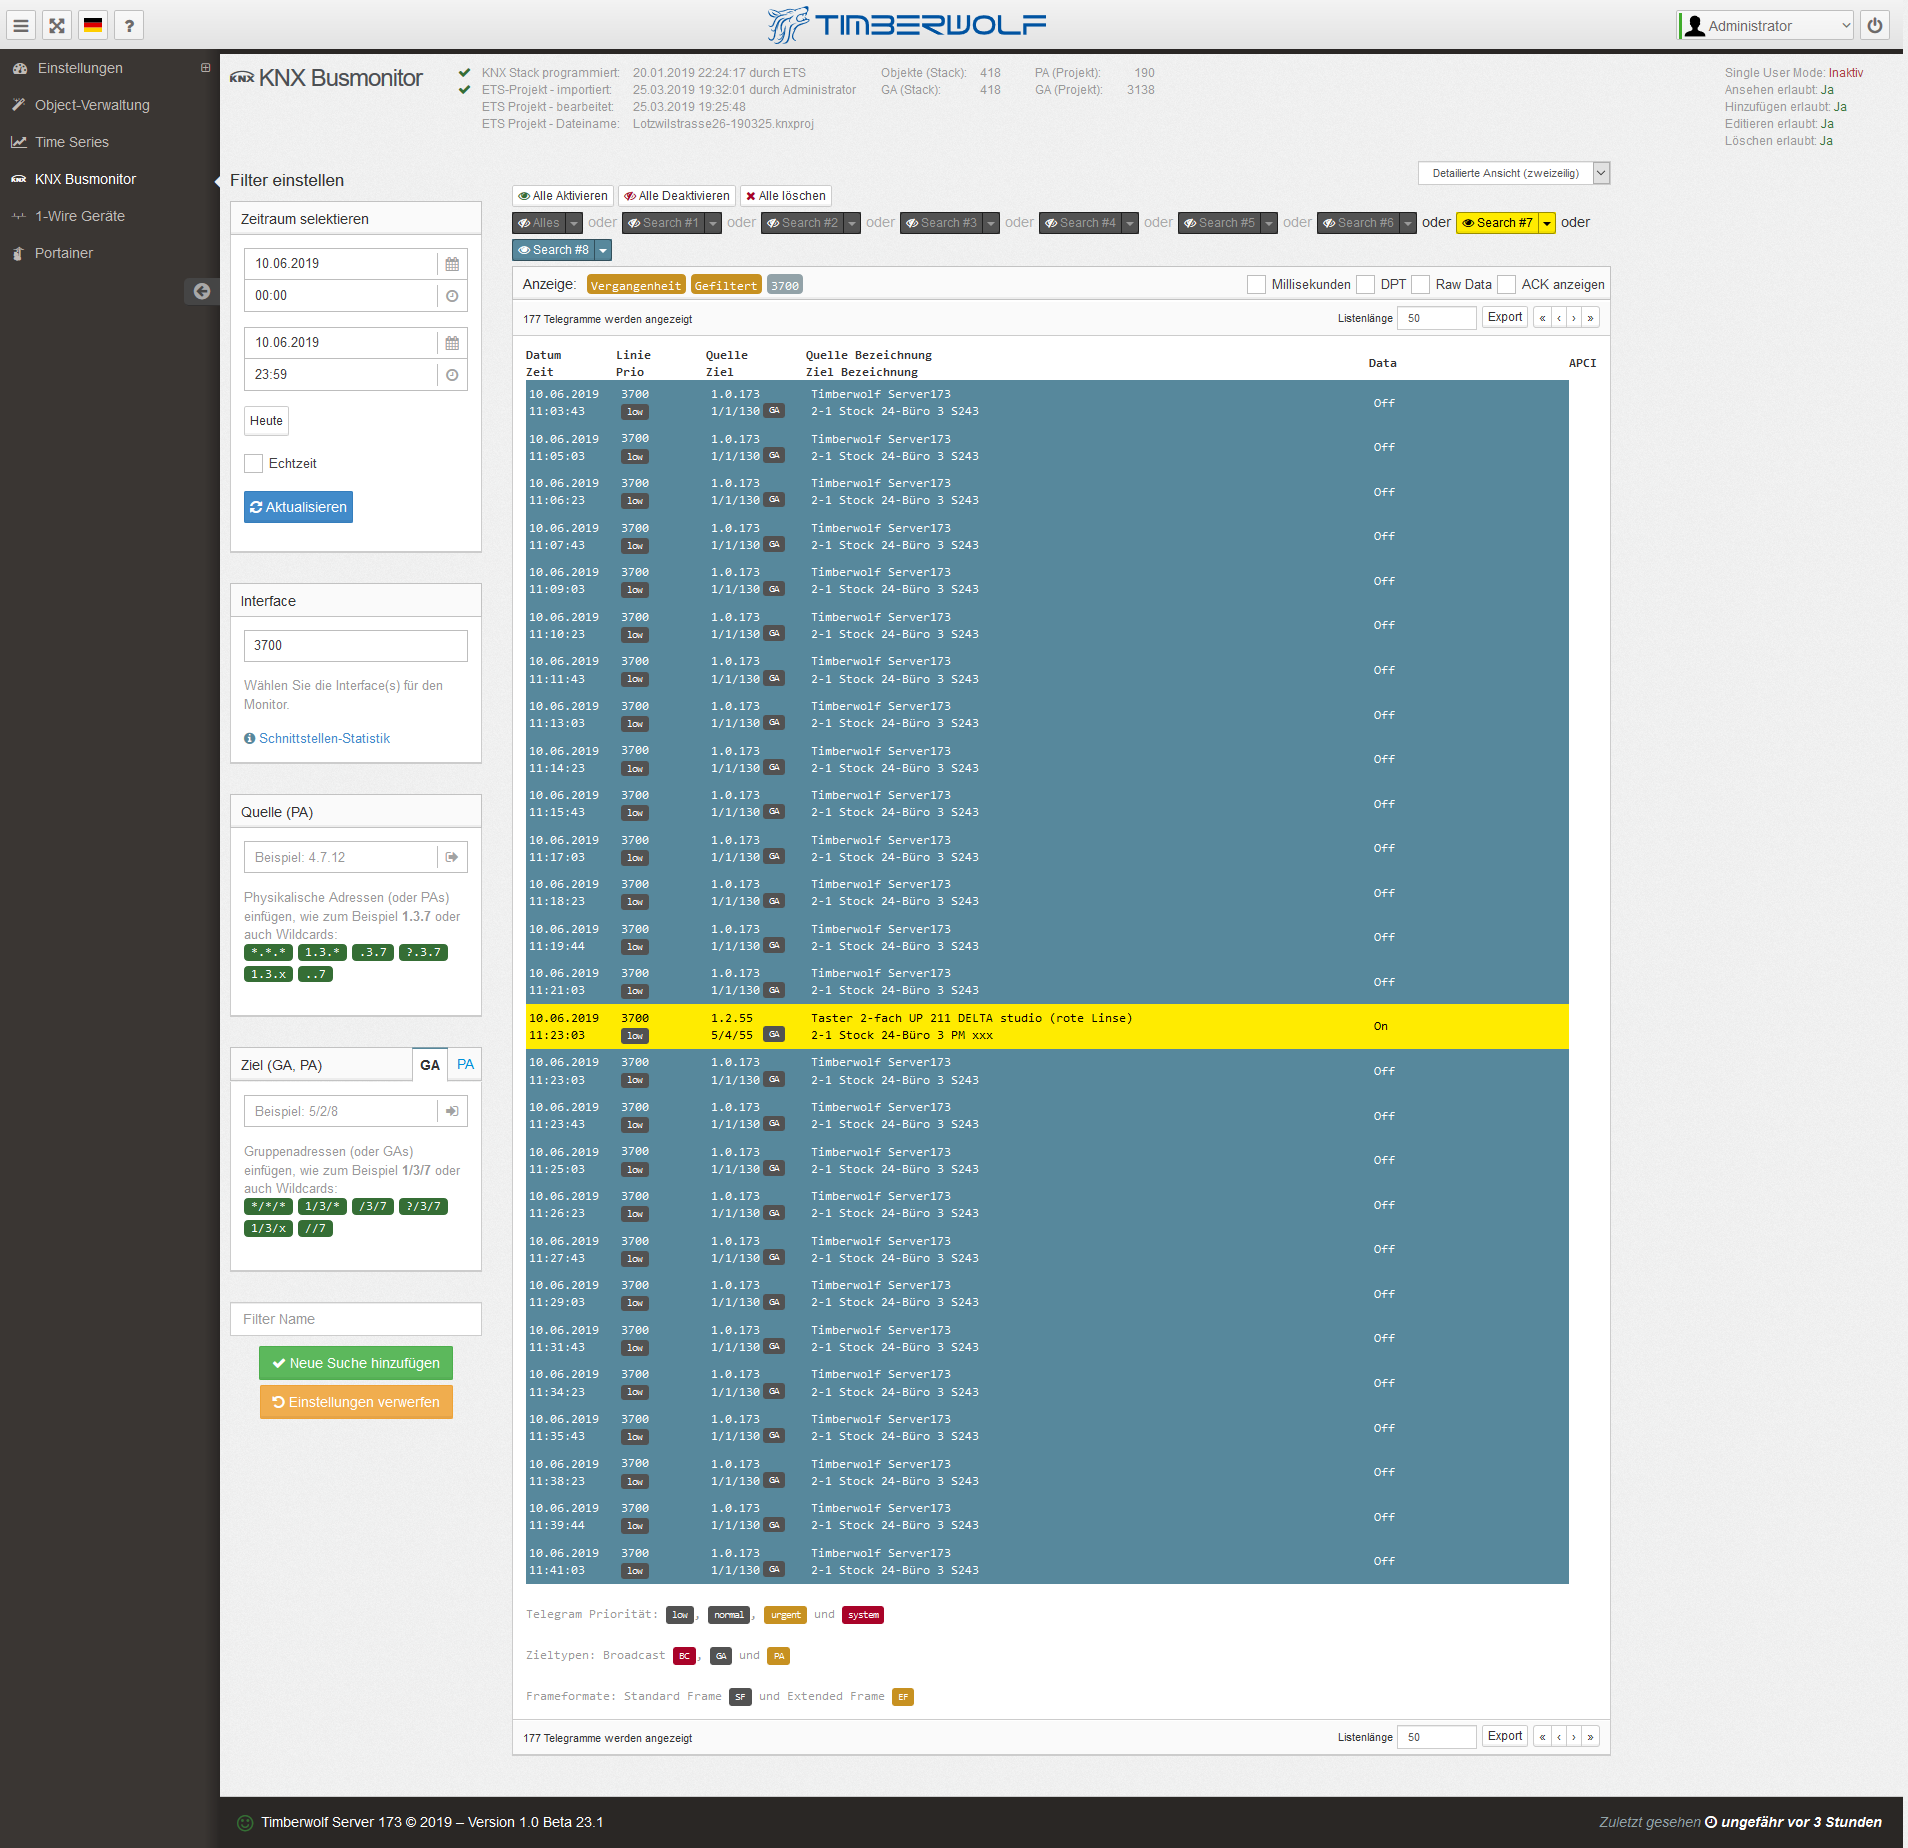
Task: Toggle Search #7 filter visibility
Action: click(1497, 223)
